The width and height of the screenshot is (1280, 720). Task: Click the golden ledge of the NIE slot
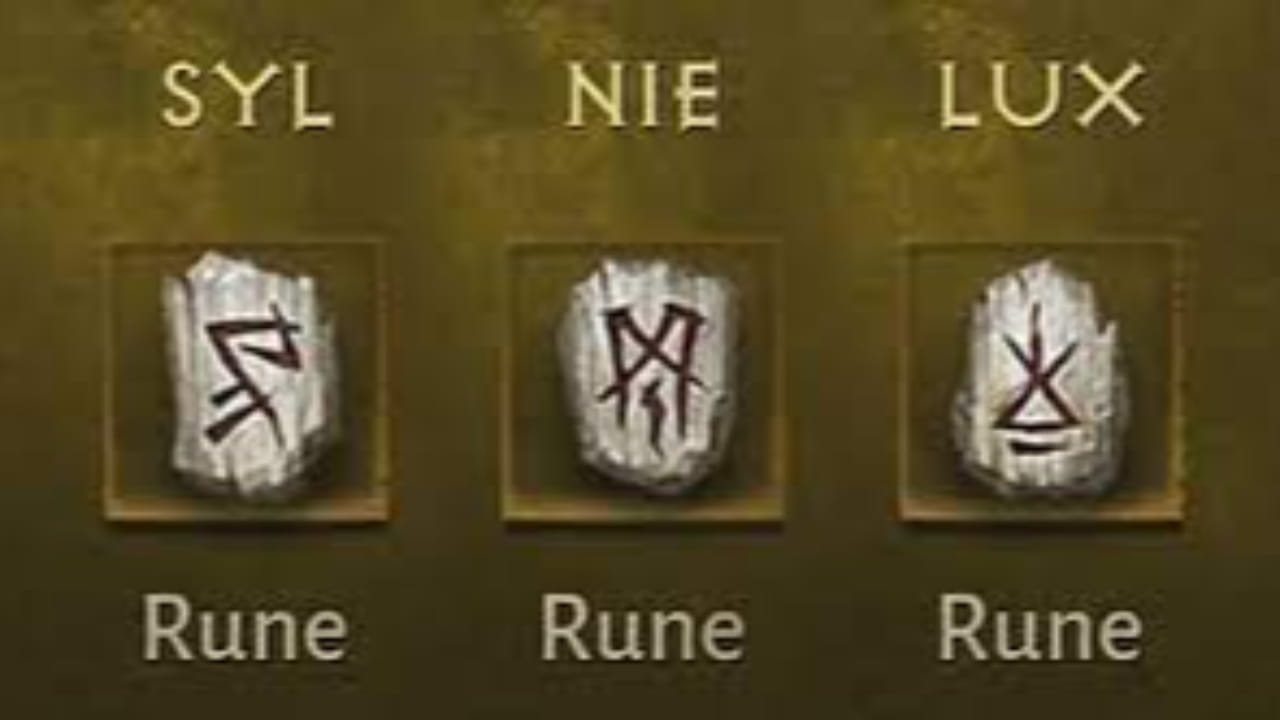coord(643,508)
